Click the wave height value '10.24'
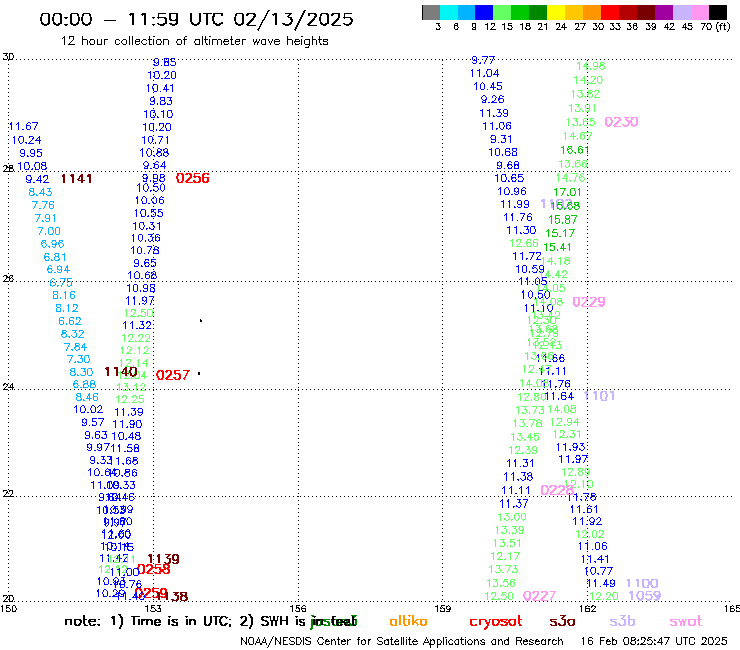 pos(26,140)
